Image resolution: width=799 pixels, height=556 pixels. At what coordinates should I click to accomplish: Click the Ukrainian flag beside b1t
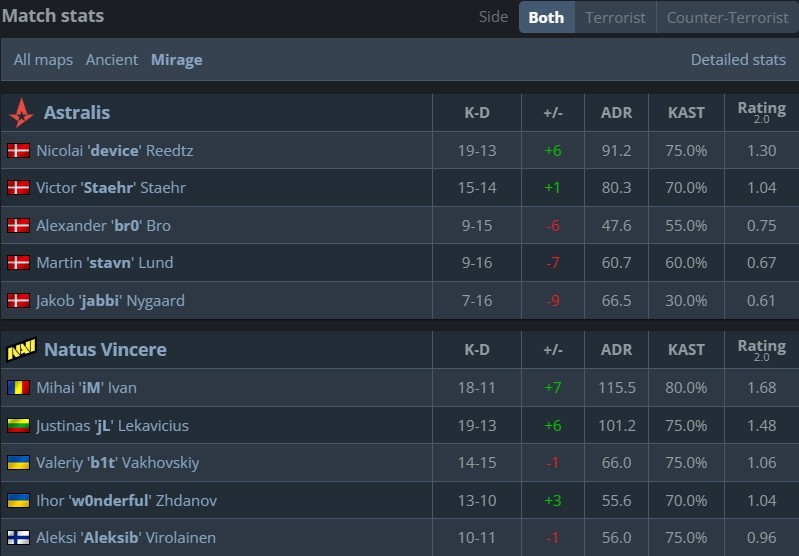18,462
